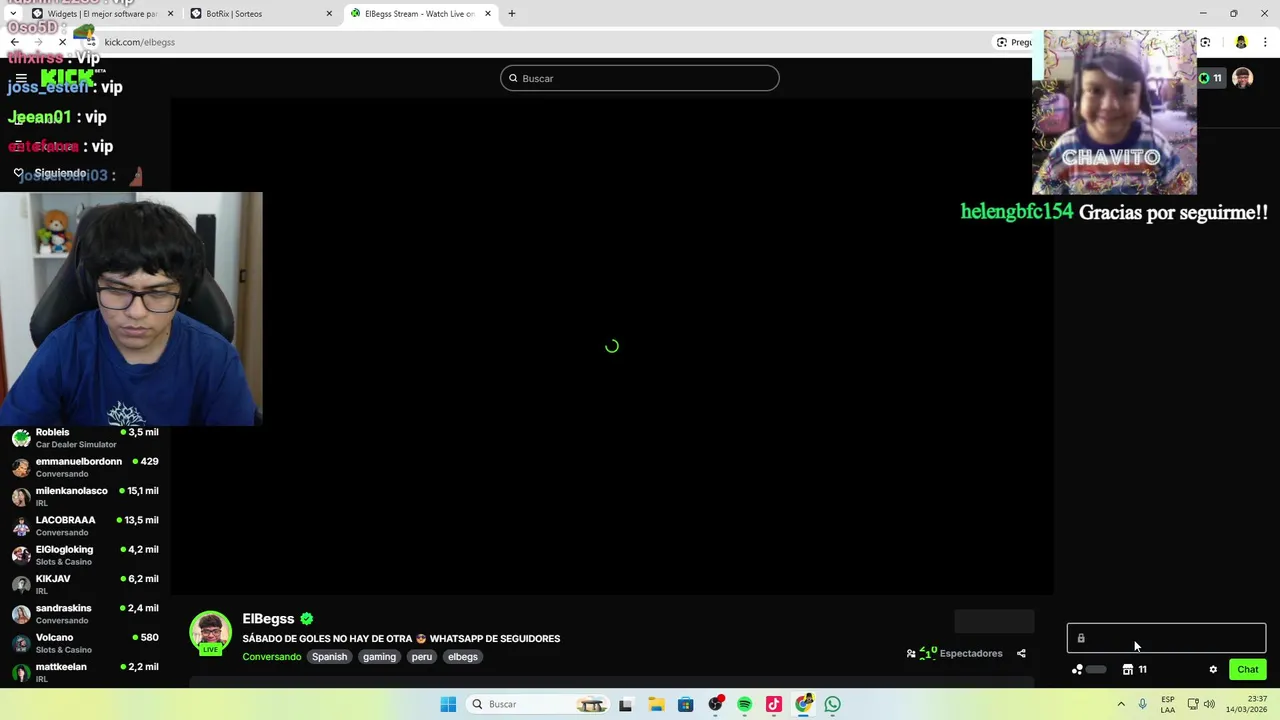
Task: Close the Widgets tab
Action: click(170, 14)
